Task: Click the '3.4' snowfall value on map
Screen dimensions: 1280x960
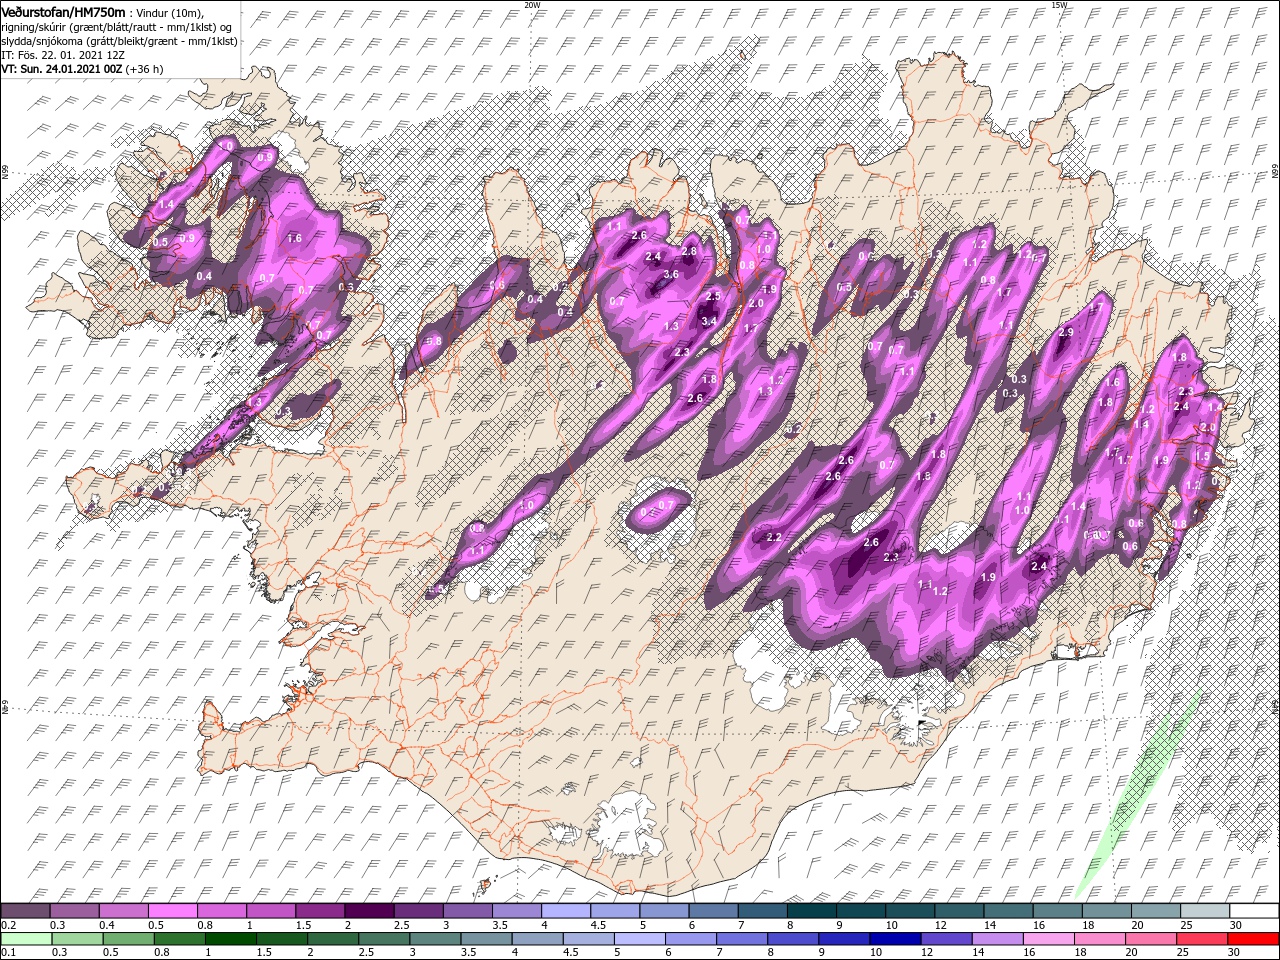Action: pyautogui.click(x=709, y=321)
